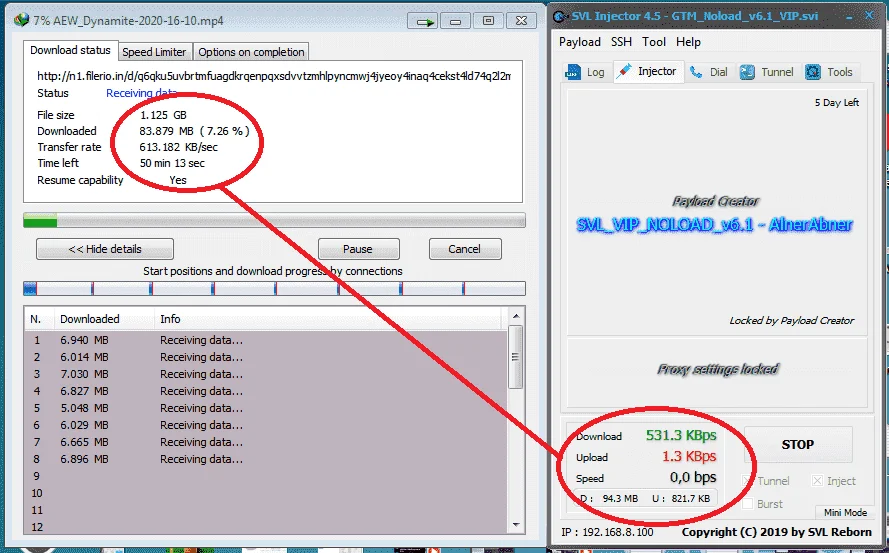Click the connections progress segment bar
Viewport: 889px width, 553px height.
(274, 289)
